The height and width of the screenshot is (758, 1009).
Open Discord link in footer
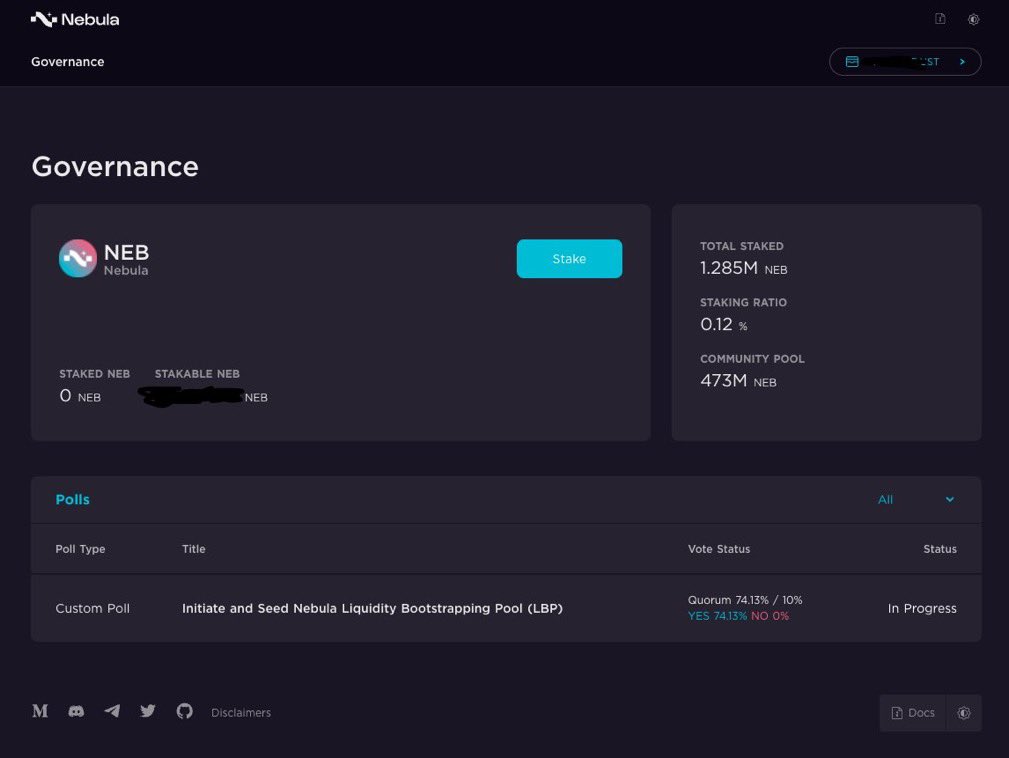[76, 711]
